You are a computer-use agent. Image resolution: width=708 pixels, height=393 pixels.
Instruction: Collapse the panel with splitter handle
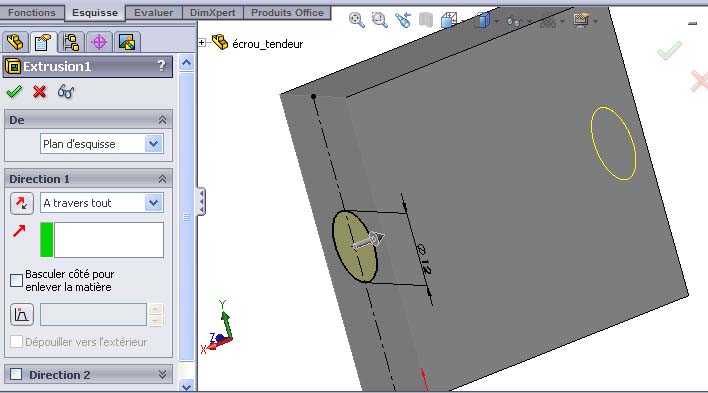coord(201,201)
